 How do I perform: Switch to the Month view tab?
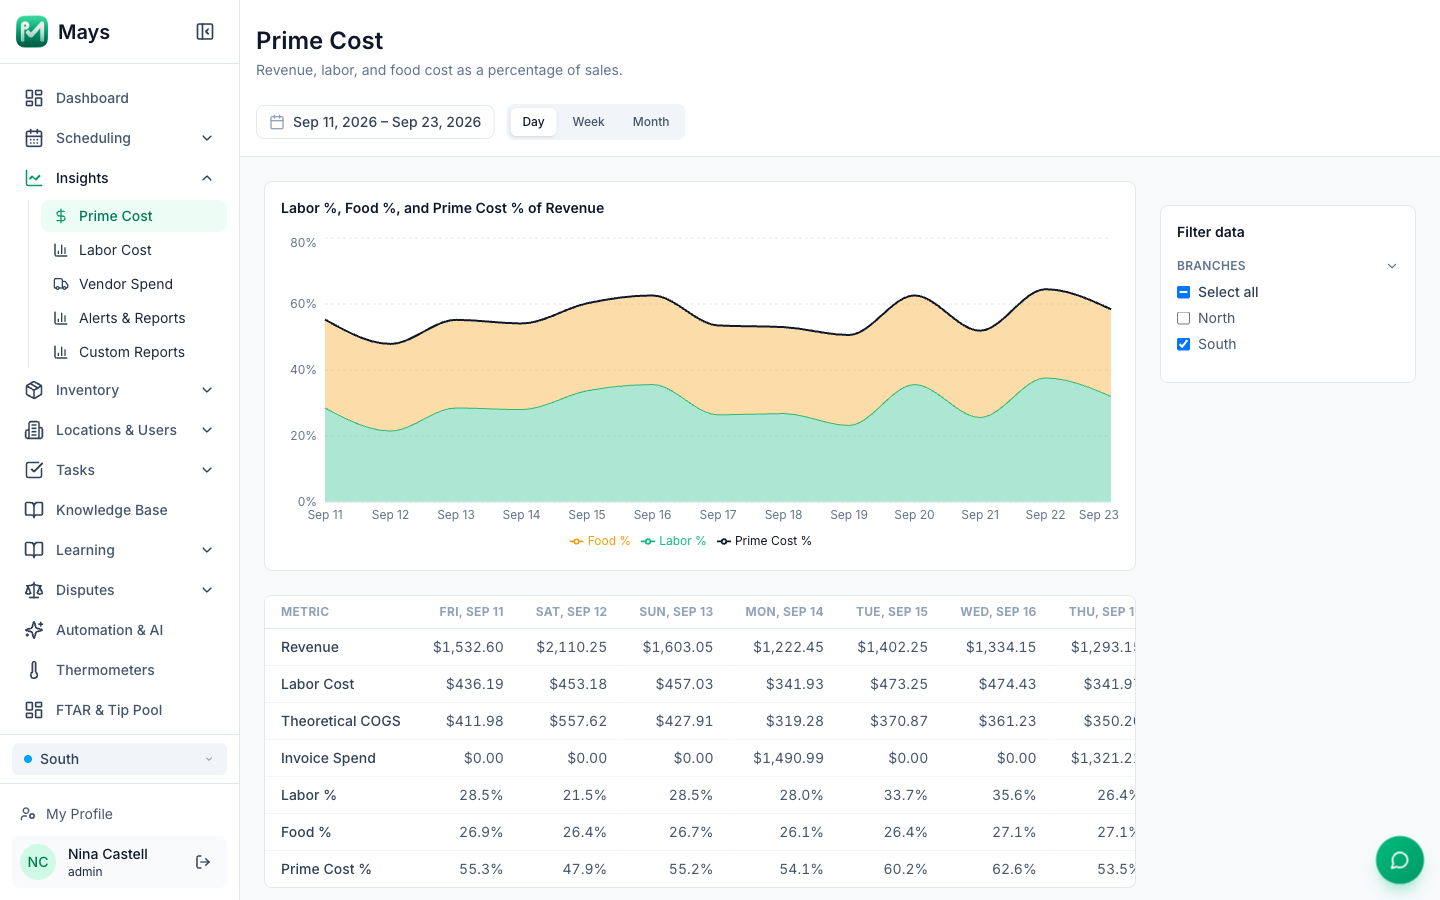[x=651, y=122]
